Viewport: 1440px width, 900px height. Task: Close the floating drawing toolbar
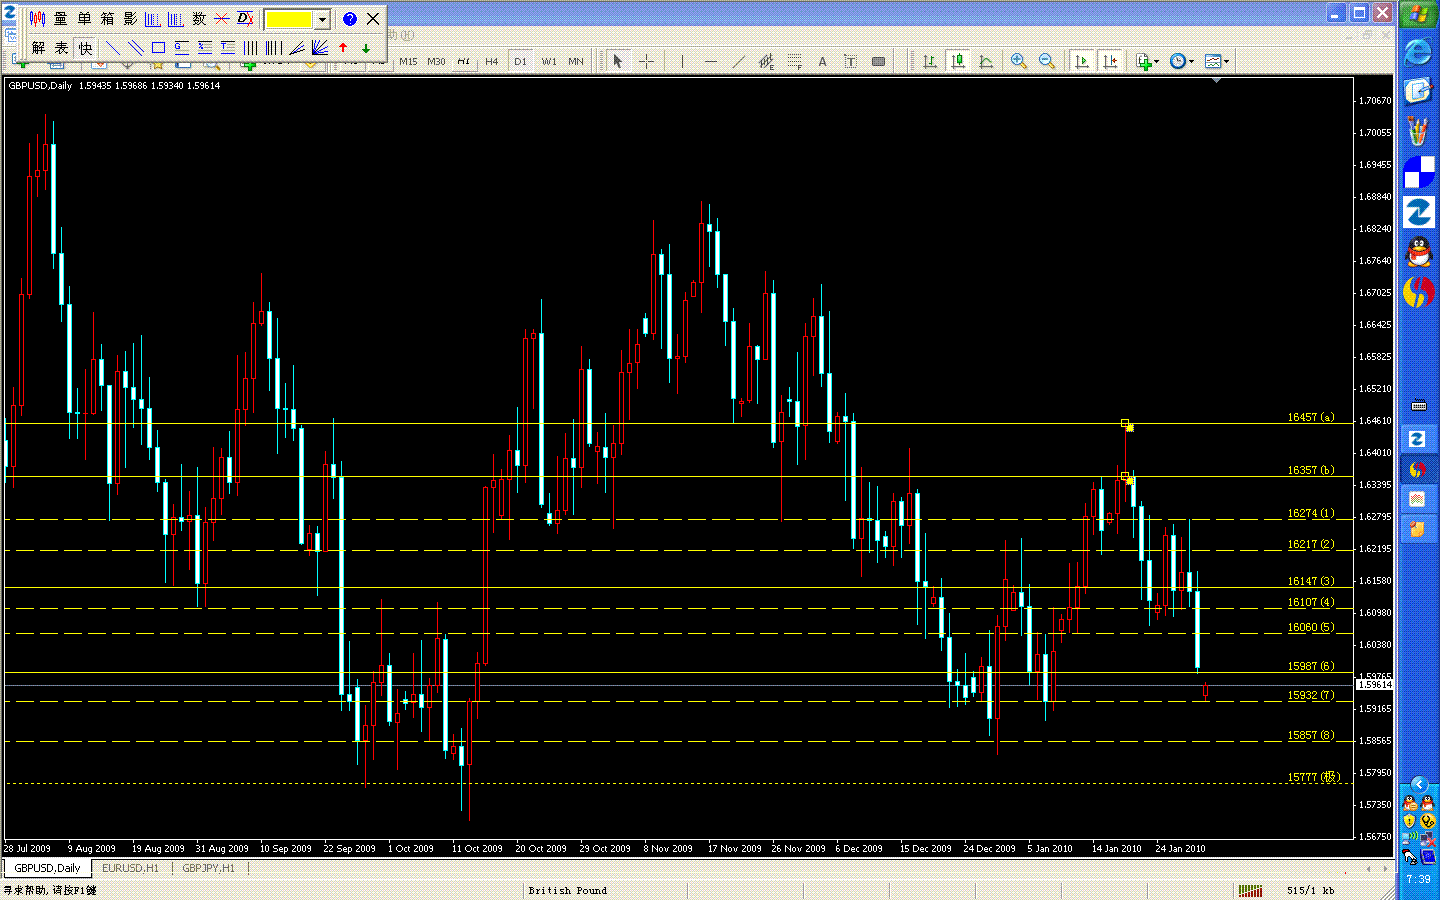pyautogui.click(x=373, y=19)
